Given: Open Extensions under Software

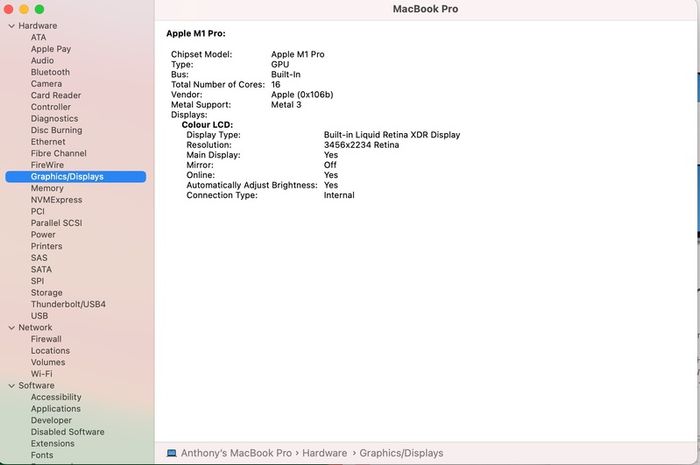Looking at the screenshot, I should point(53,444).
